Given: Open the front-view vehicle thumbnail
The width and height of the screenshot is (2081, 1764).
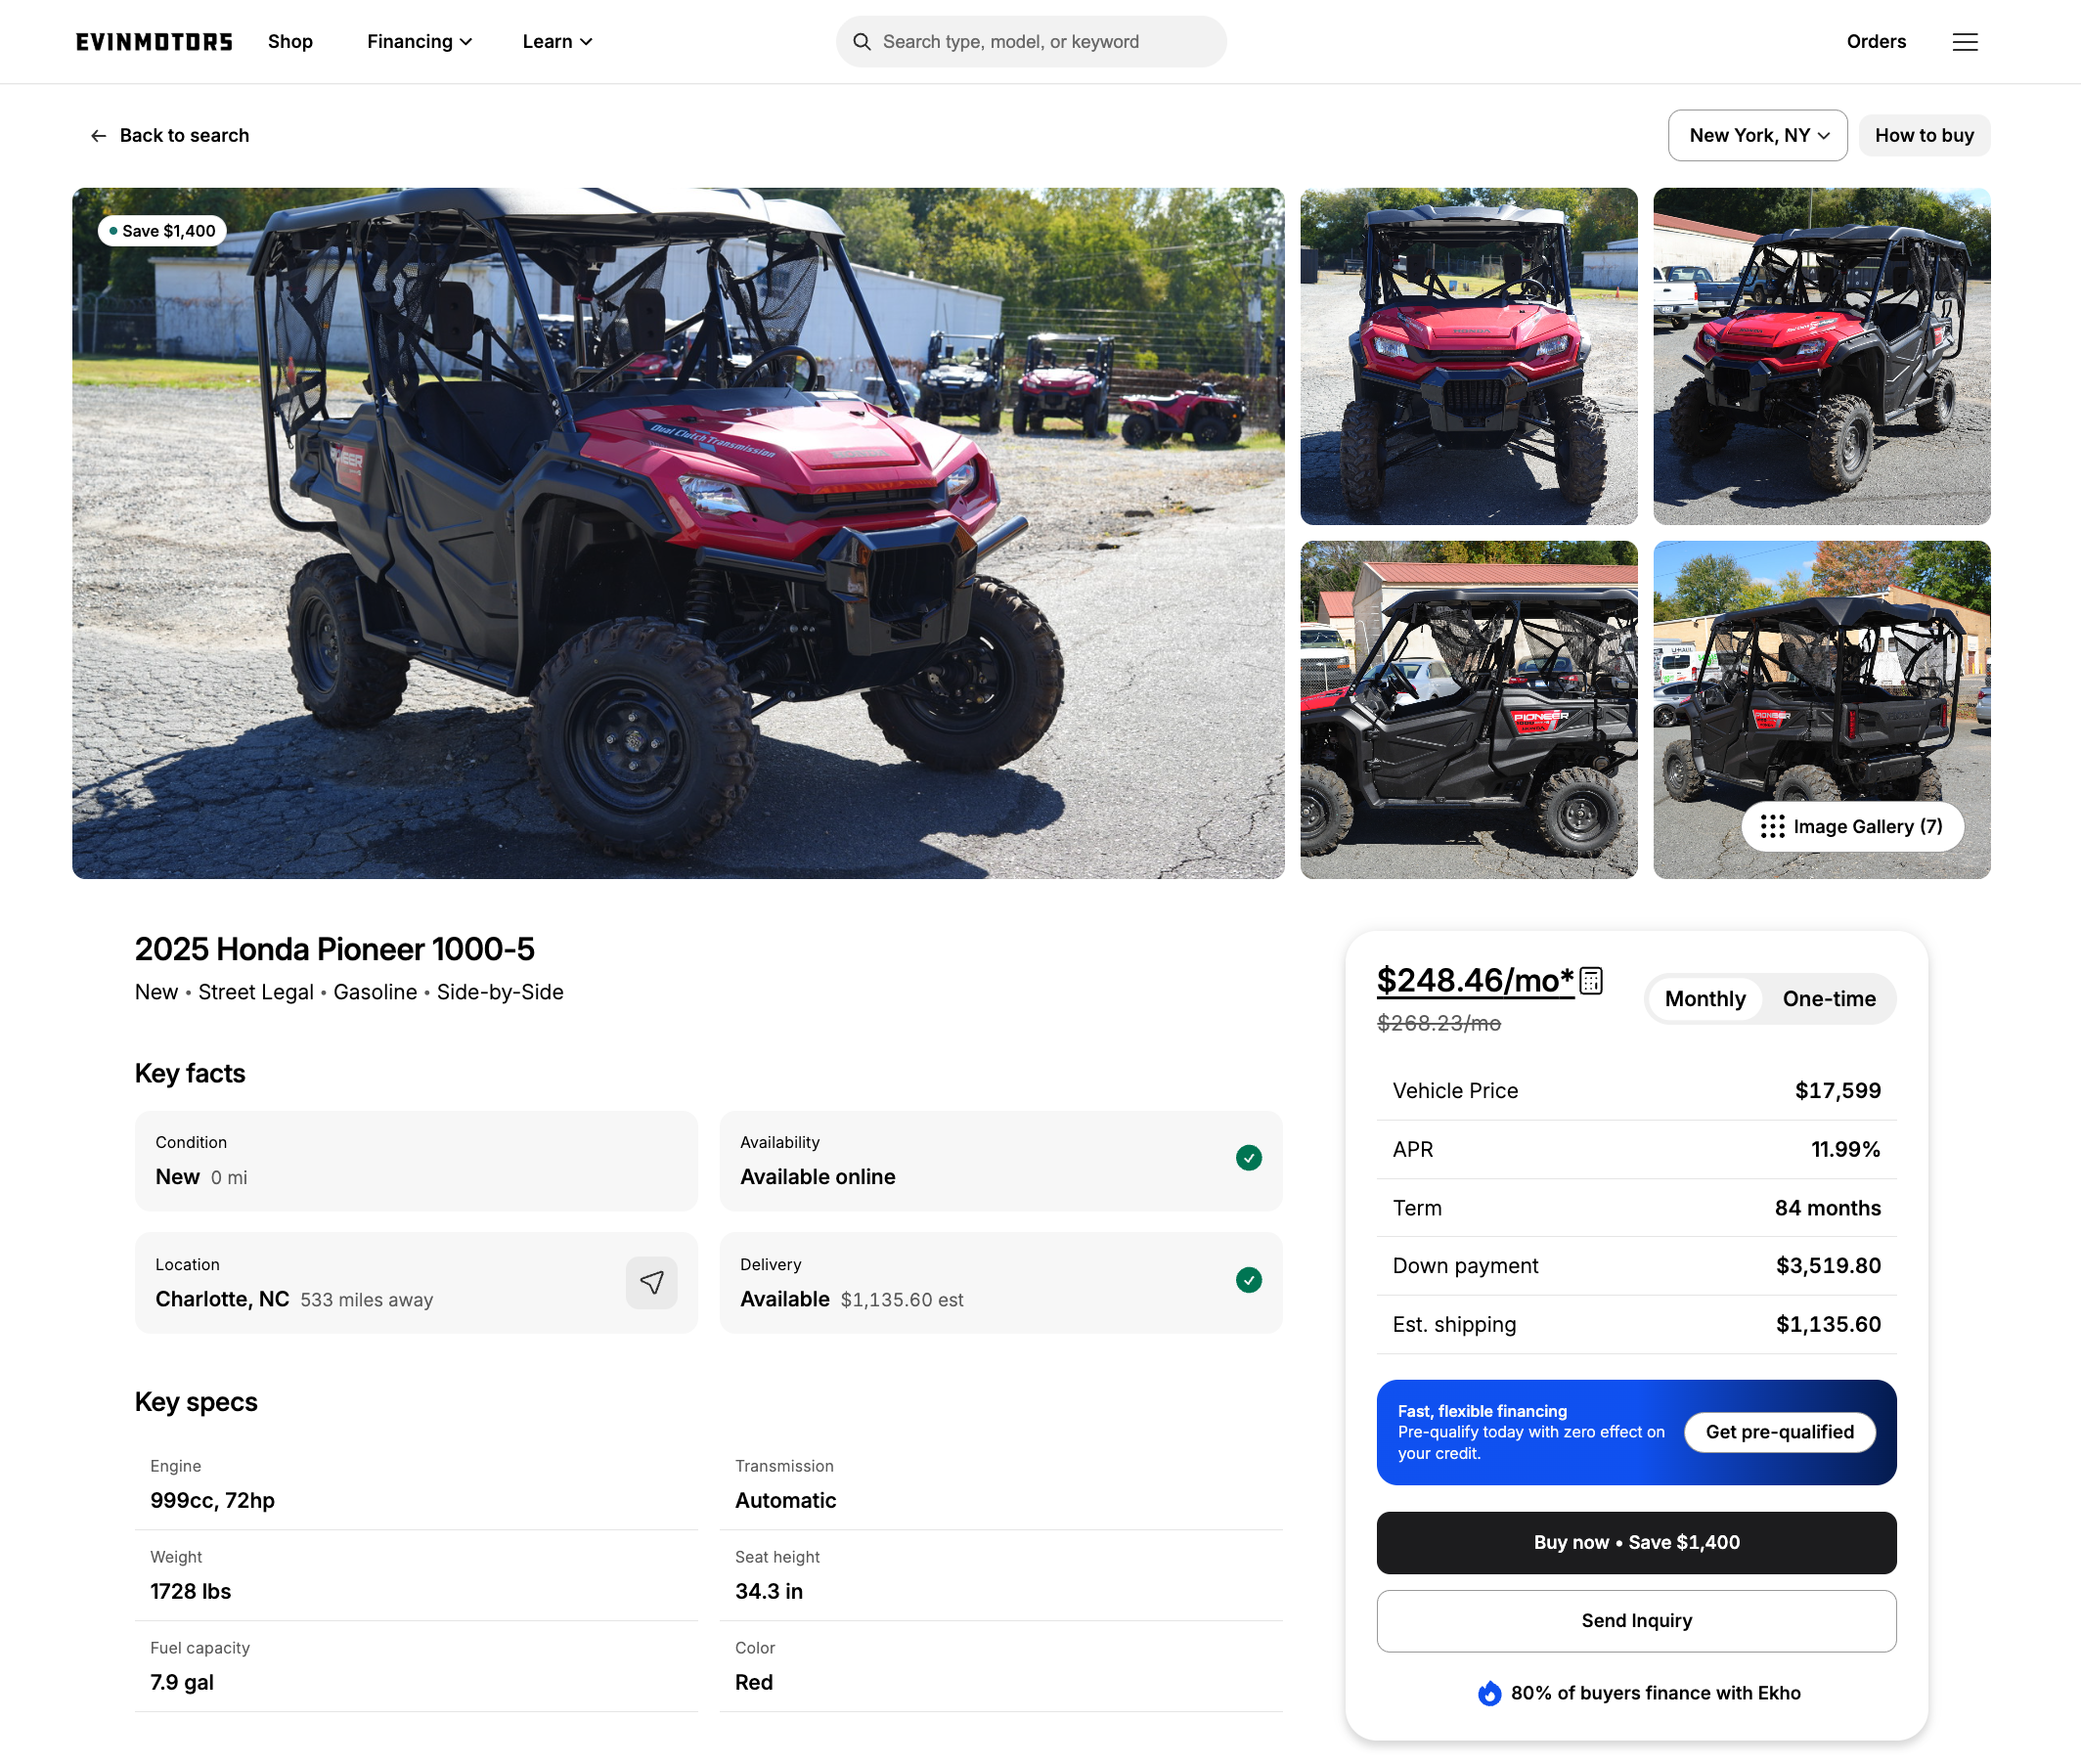Looking at the screenshot, I should [1468, 356].
